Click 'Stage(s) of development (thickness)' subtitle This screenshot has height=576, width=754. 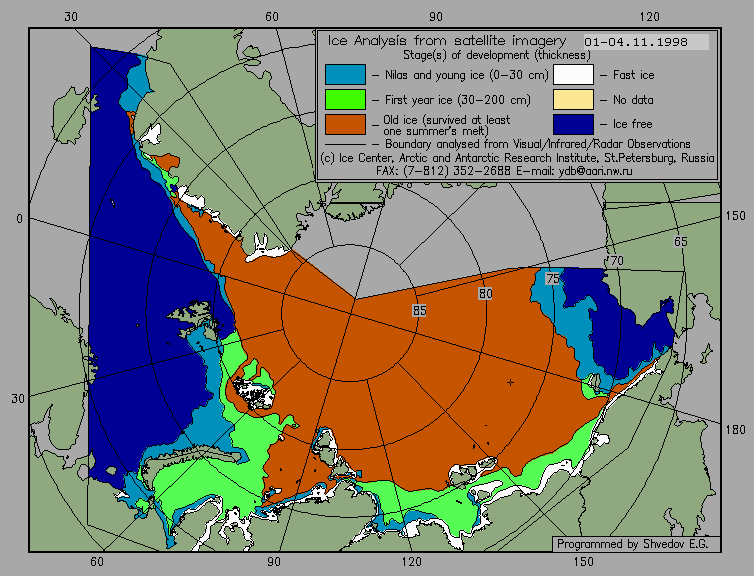click(497, 55)
